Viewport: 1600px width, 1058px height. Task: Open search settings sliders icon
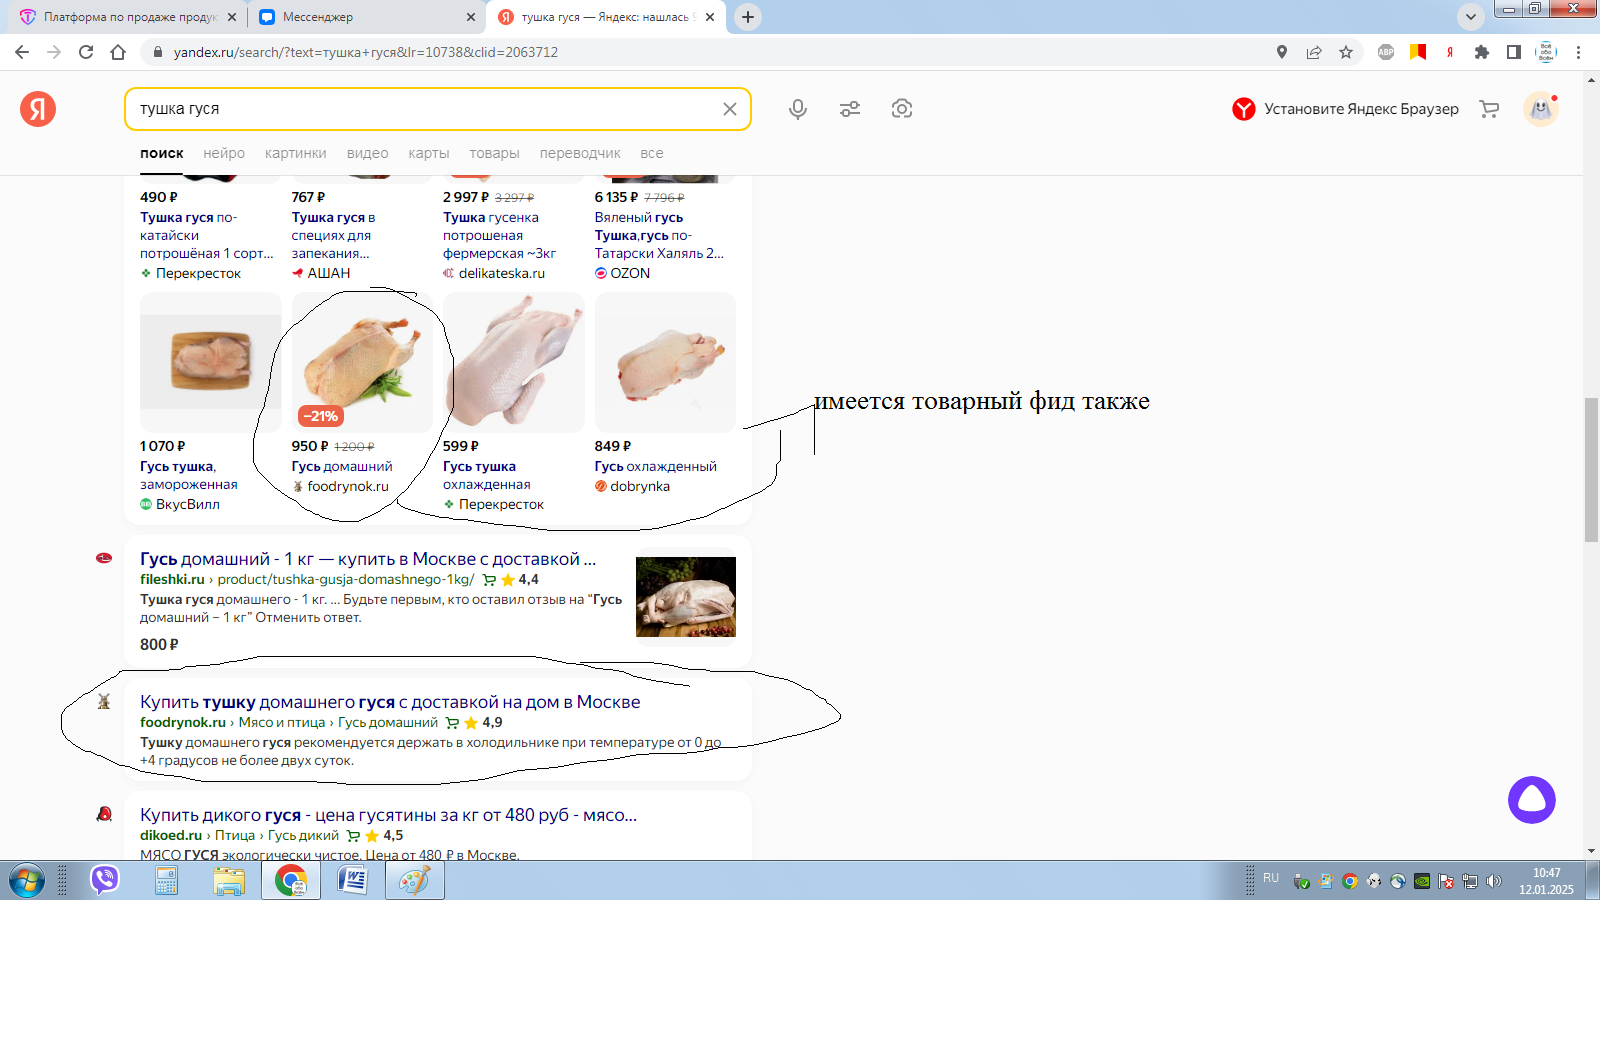tap(850, 109)
